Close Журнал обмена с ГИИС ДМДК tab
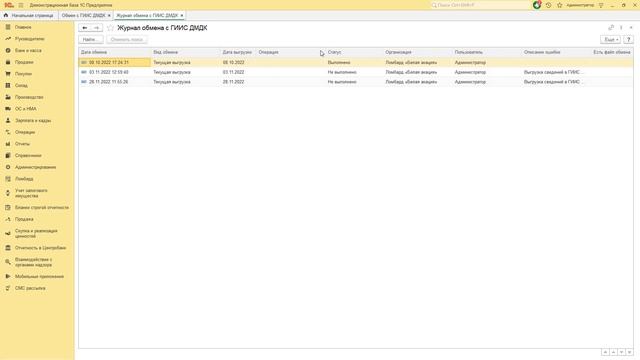This screenshot has width=640, height=360. click(x=182, y=16)
